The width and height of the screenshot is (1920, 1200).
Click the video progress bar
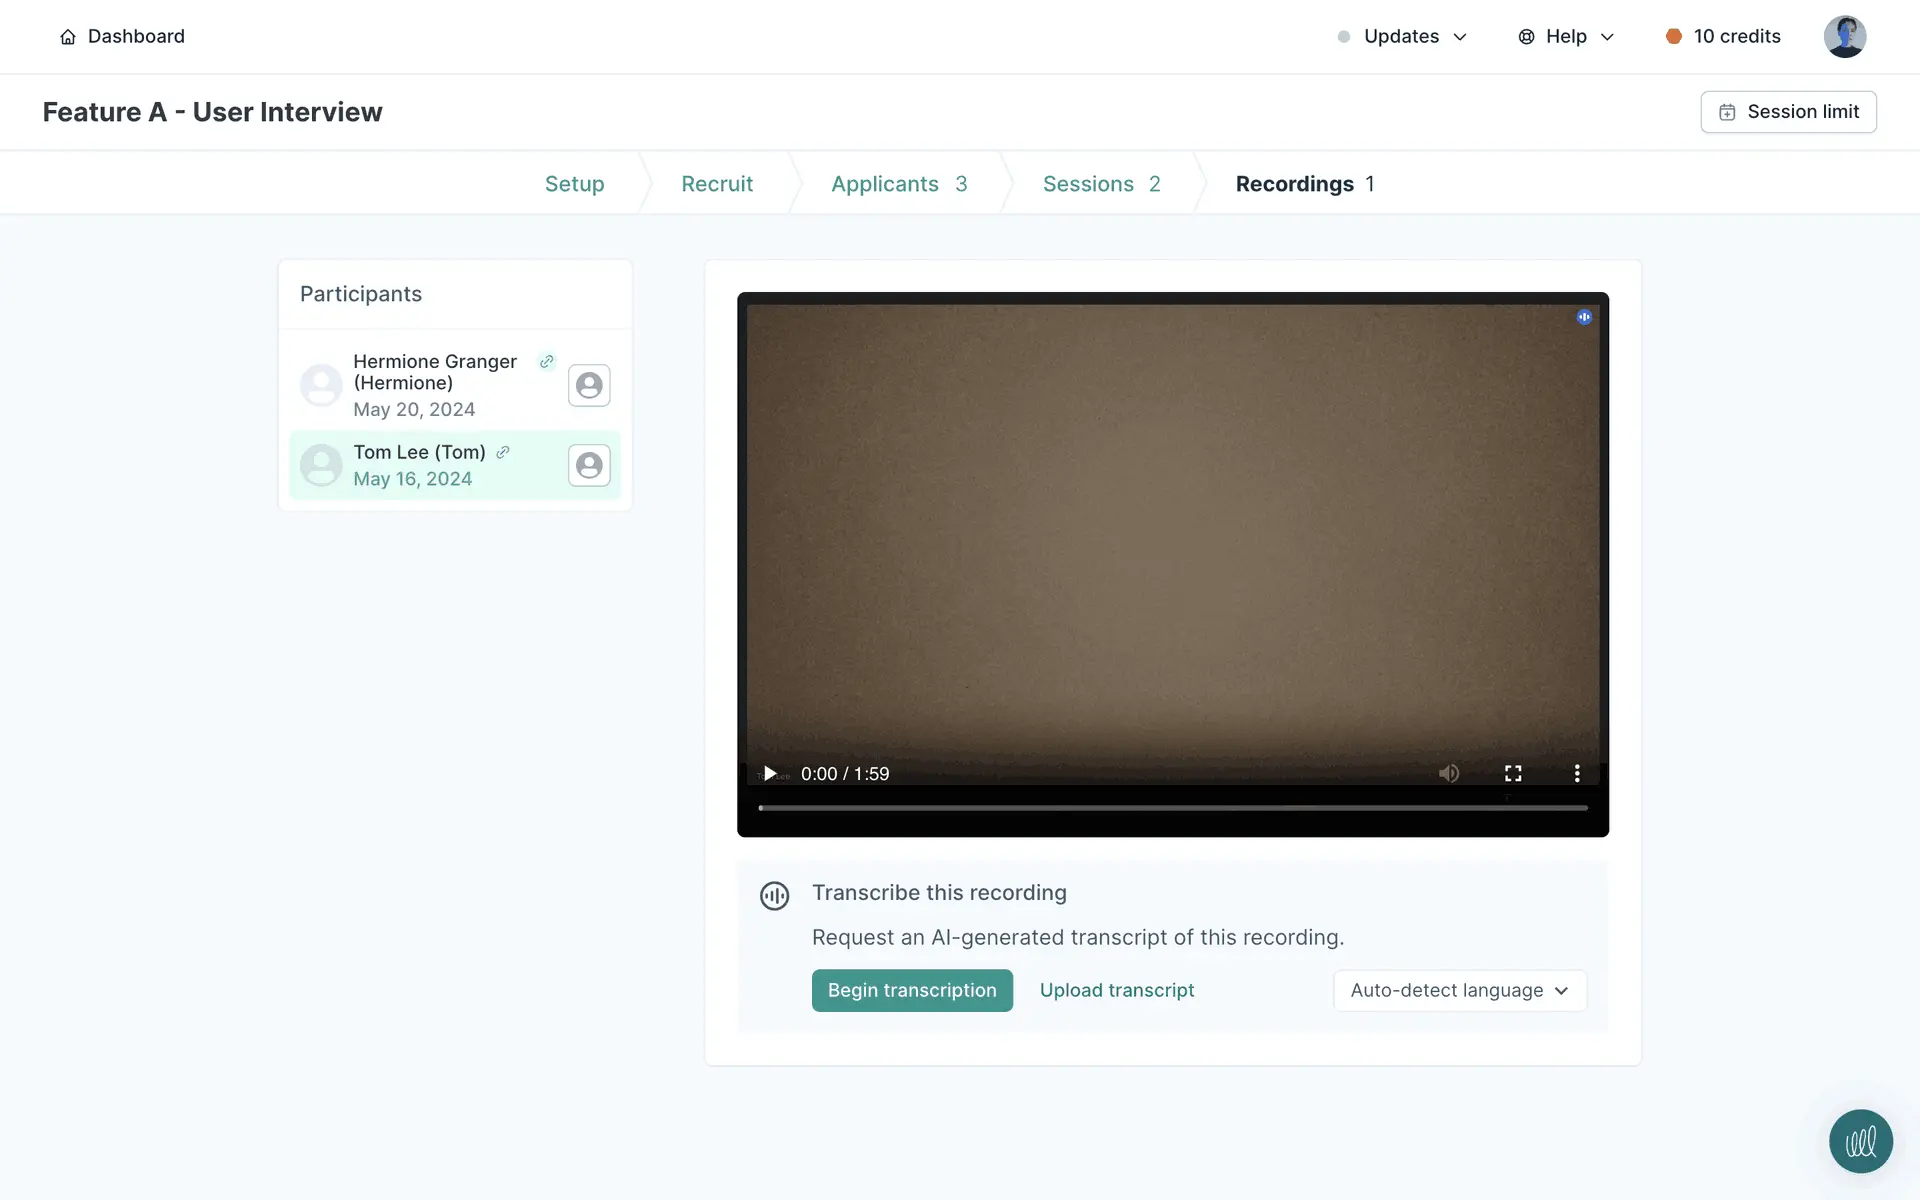point(1172,807)
